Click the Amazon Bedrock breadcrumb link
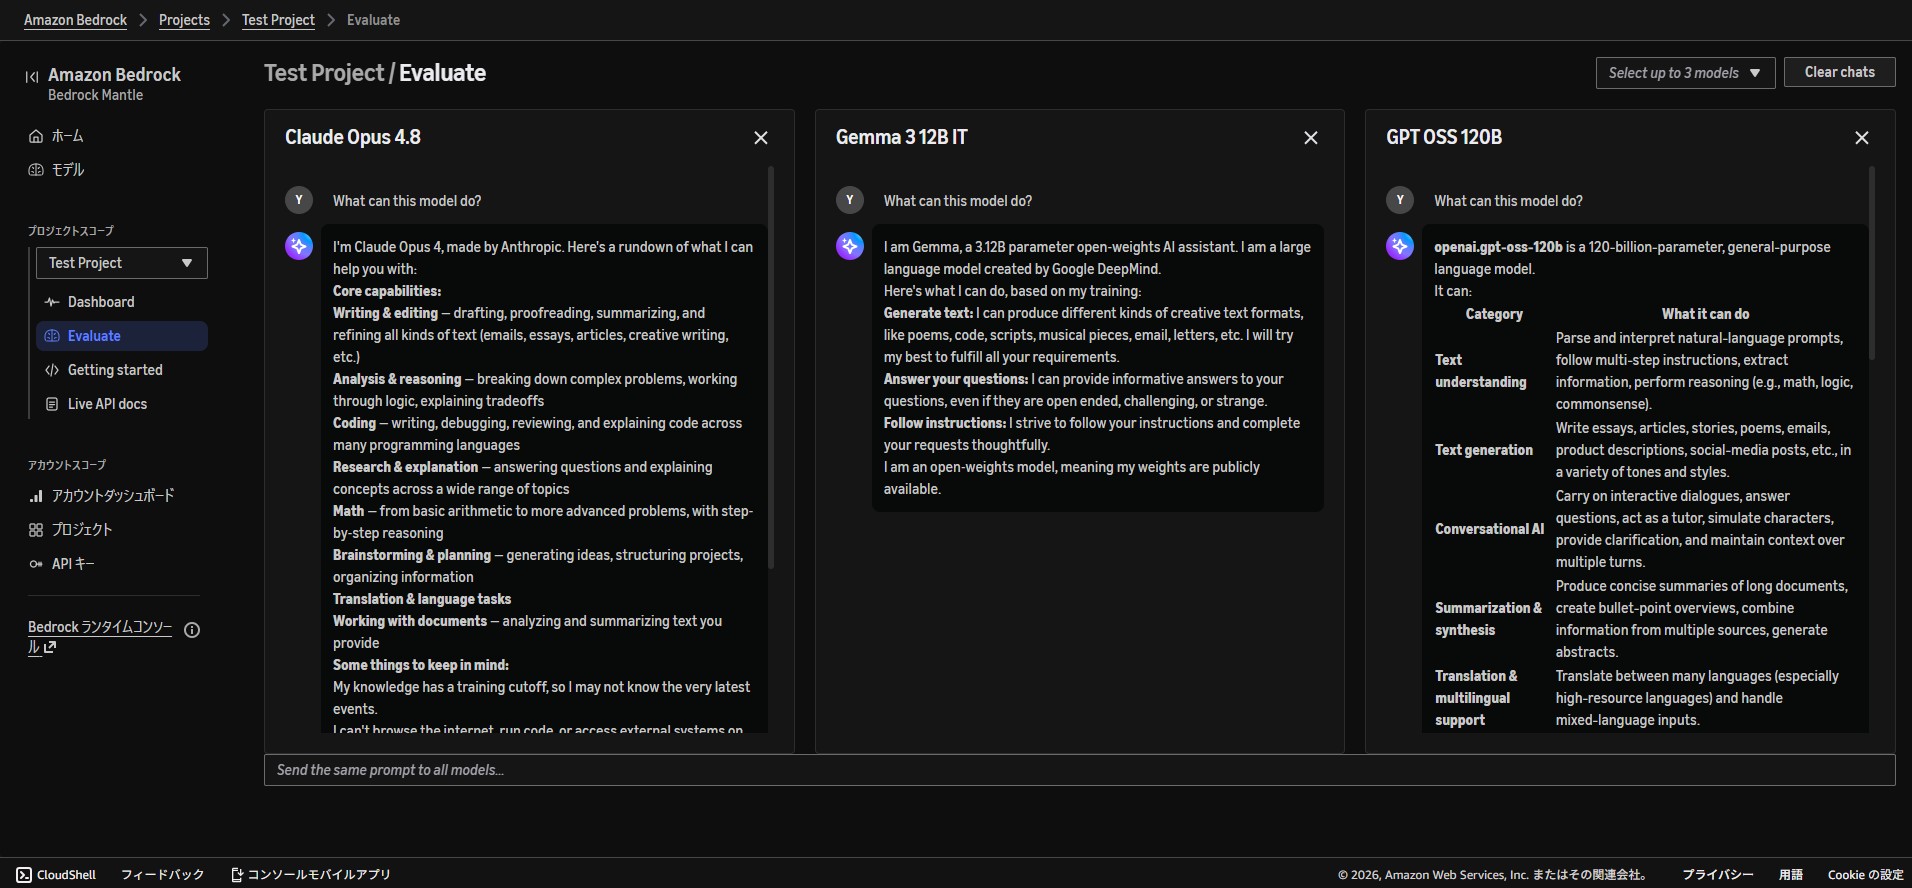The width and height of the screenshot is (1912, 888). 75,20
